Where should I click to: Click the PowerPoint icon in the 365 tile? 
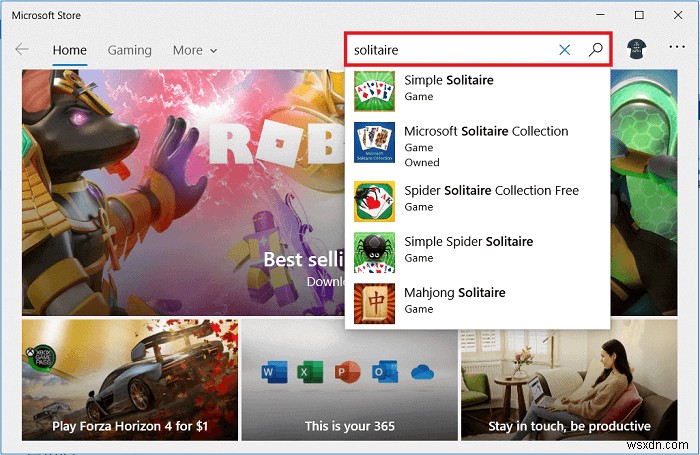[347, 372]
